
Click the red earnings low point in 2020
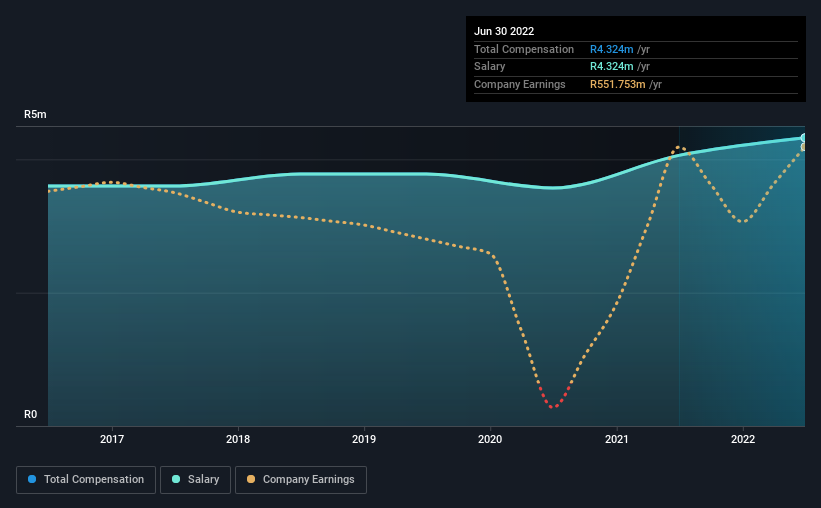(x=553, y=406)
